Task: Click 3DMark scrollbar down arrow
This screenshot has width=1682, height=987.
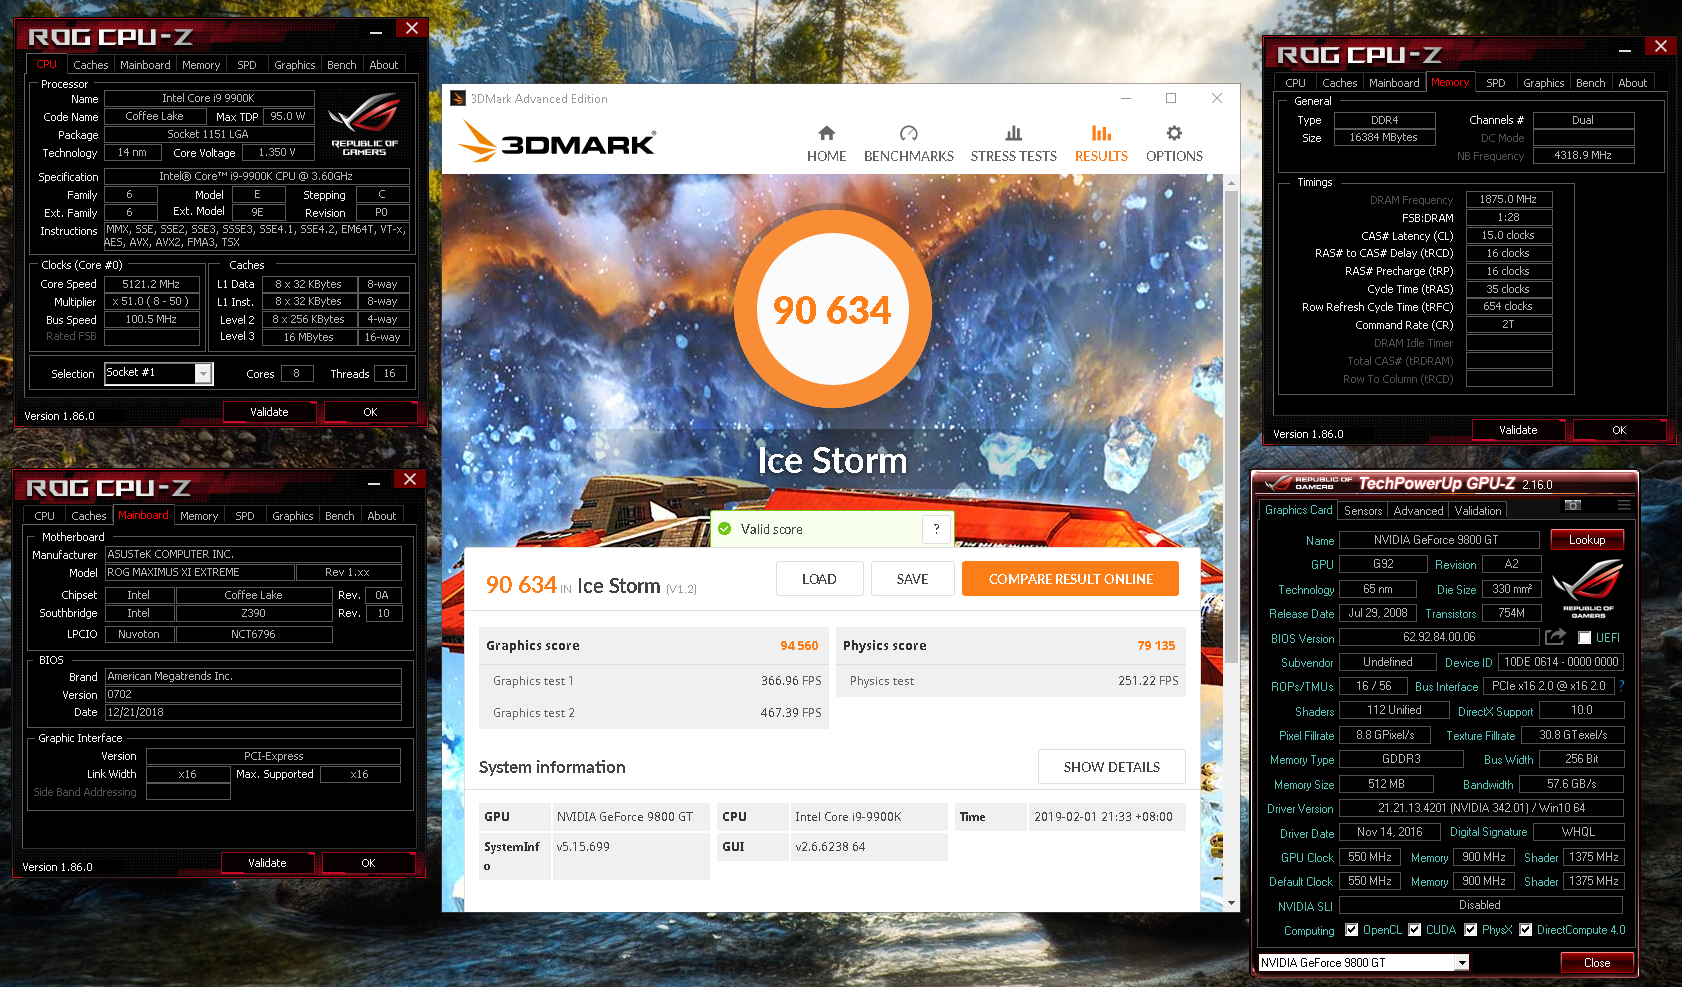Action: point(1231,903)
